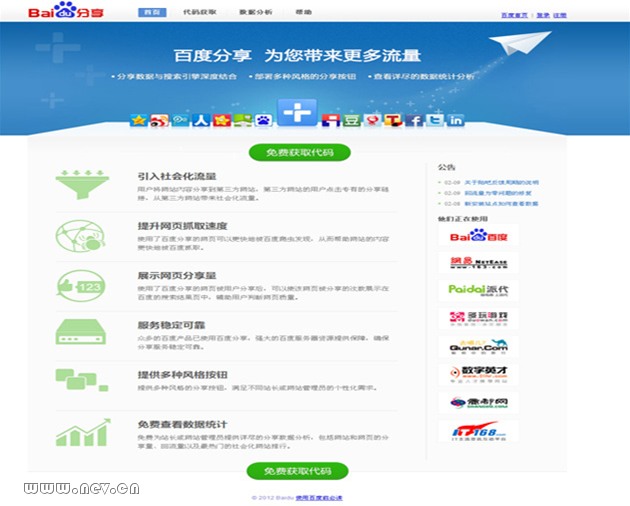Click the orange T share icon
The height and width of the screenshot is (506, 630).
393,120
